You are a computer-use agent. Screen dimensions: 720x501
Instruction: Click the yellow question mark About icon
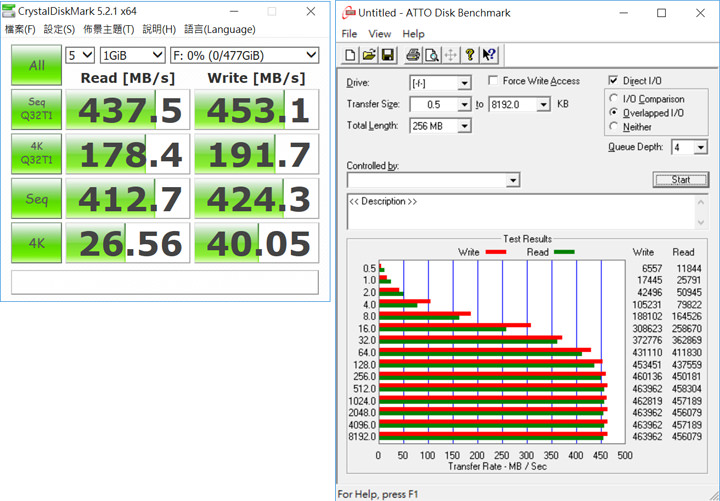[x=469, y=55]
